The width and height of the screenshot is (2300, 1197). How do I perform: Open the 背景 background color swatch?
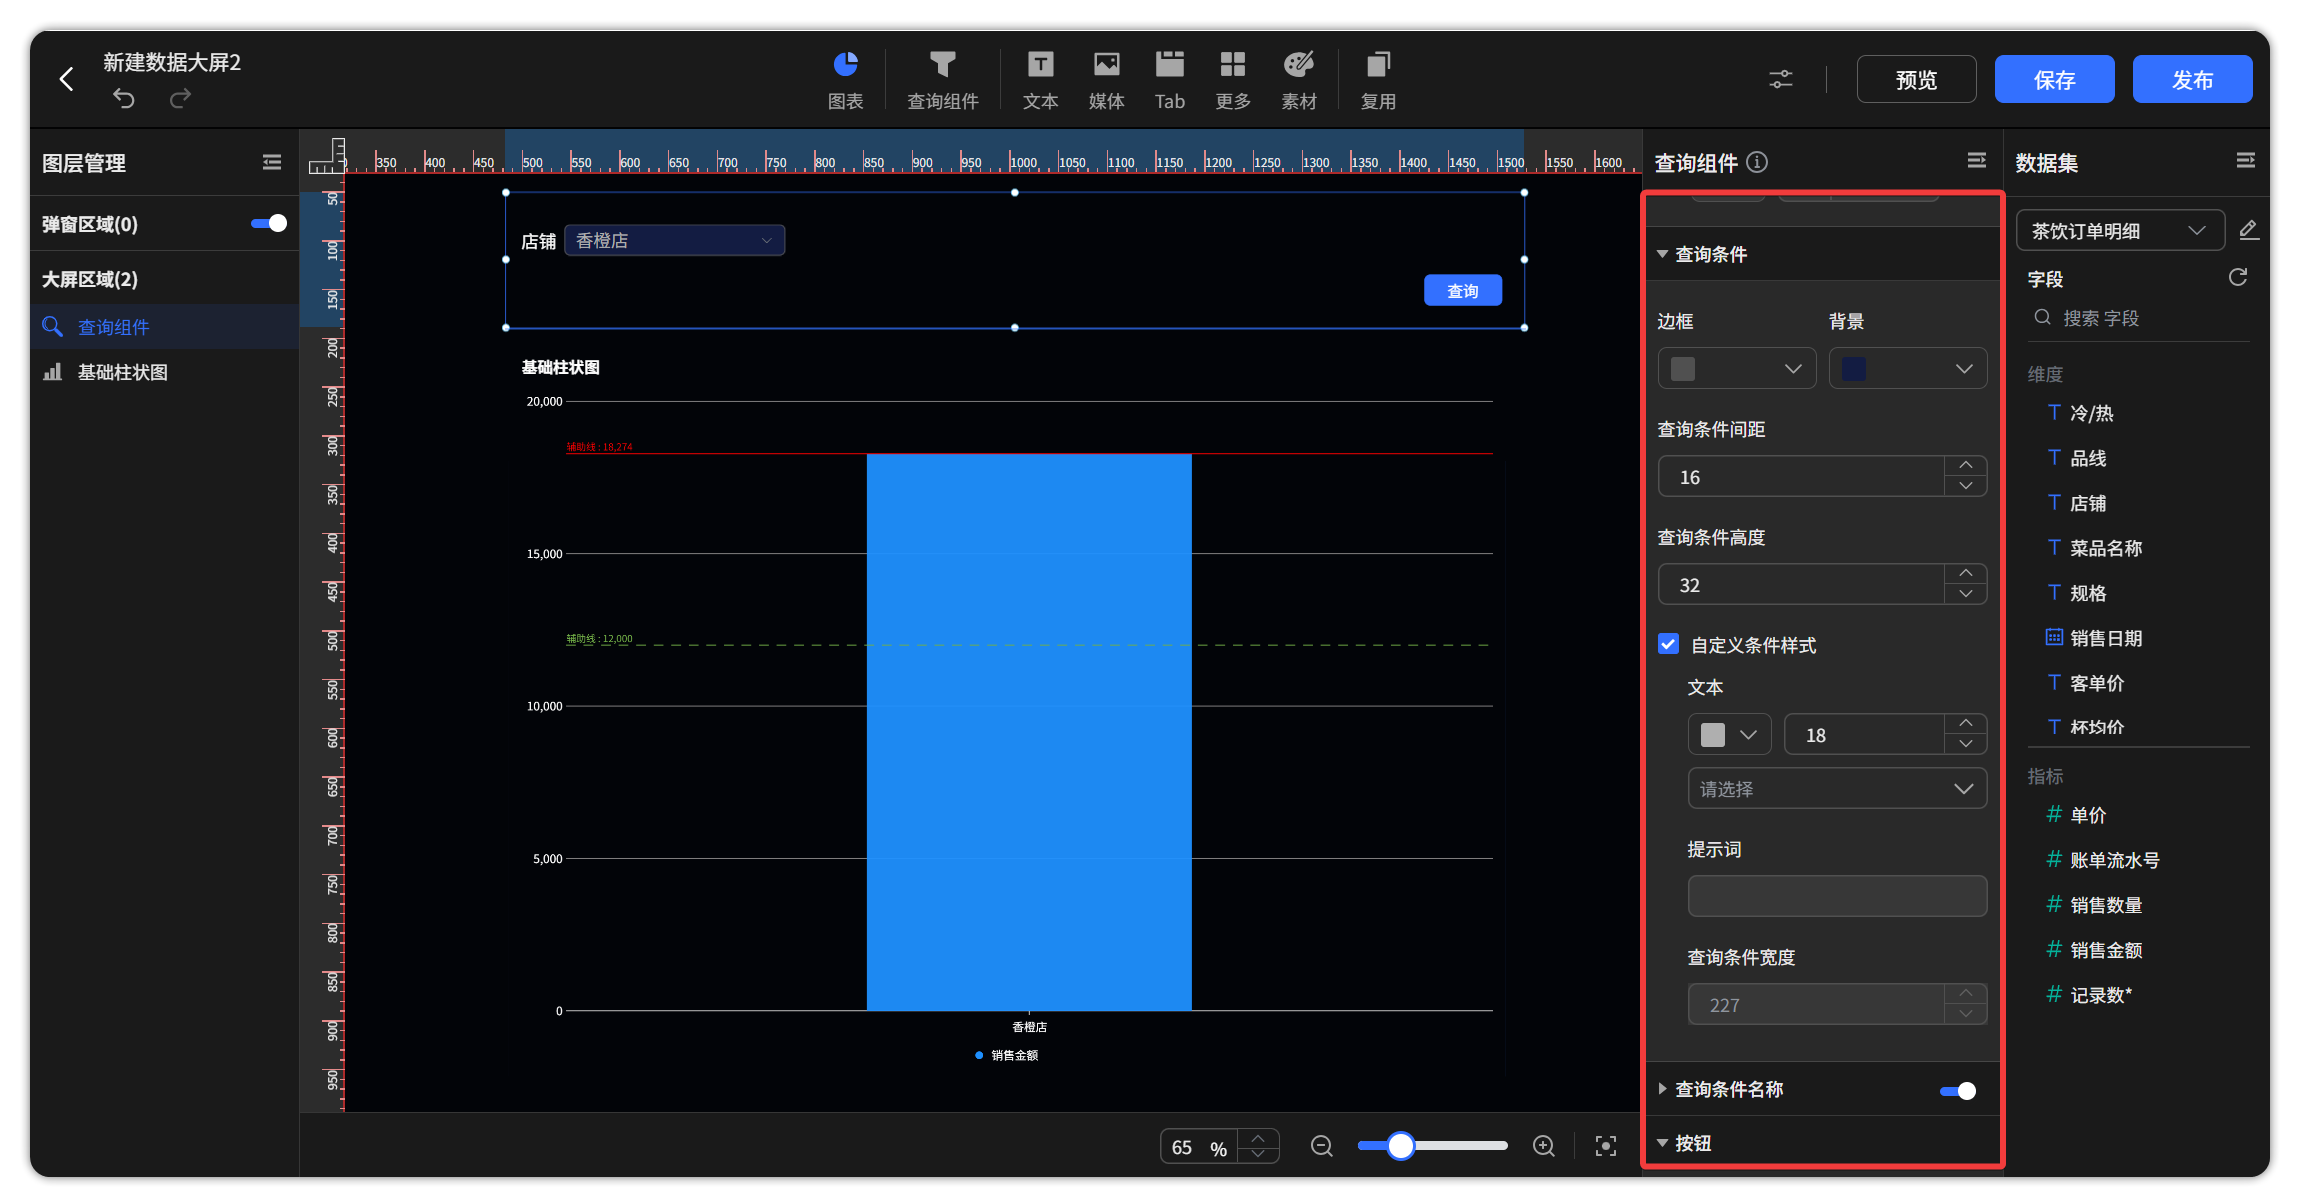point(1908,369)
